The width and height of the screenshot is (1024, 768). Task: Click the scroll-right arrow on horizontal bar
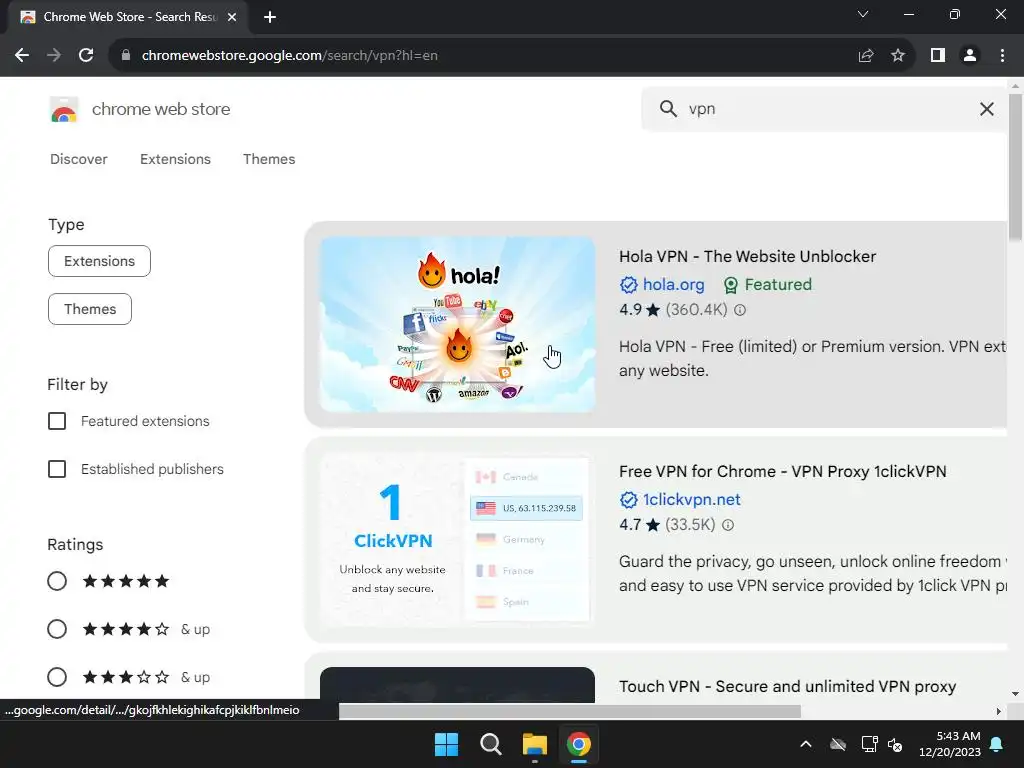pos(998,711)
